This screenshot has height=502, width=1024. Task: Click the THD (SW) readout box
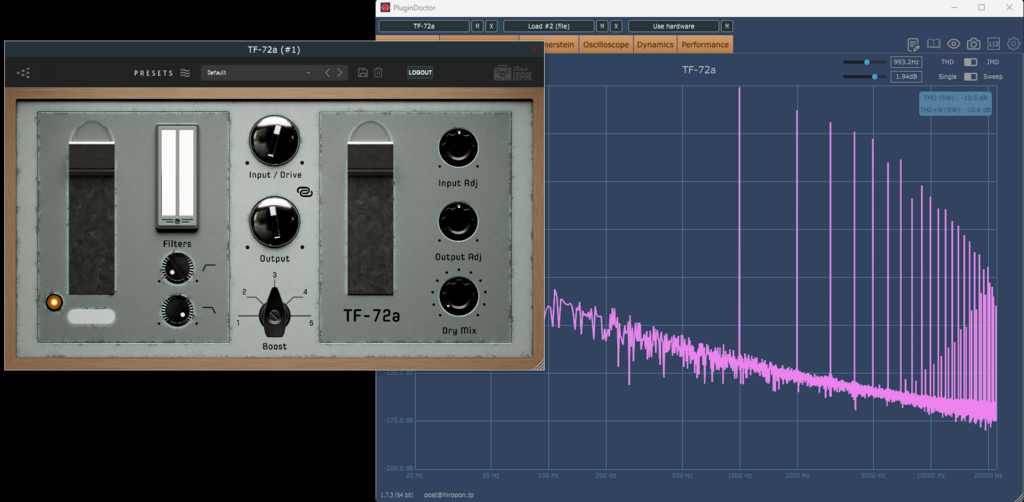[955, 104]
